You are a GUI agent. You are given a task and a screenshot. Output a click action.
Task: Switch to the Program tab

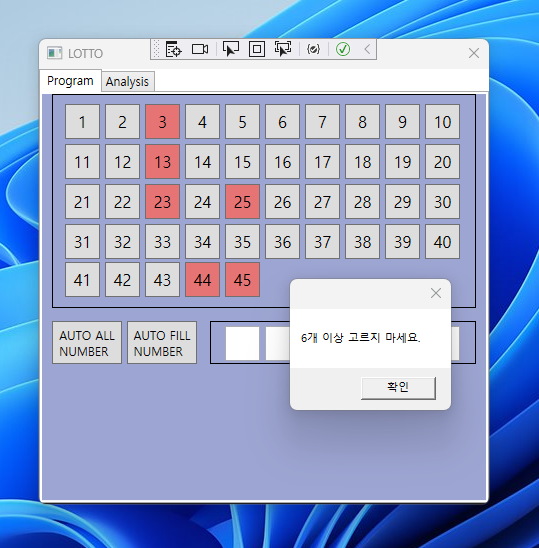pos(70,81)
